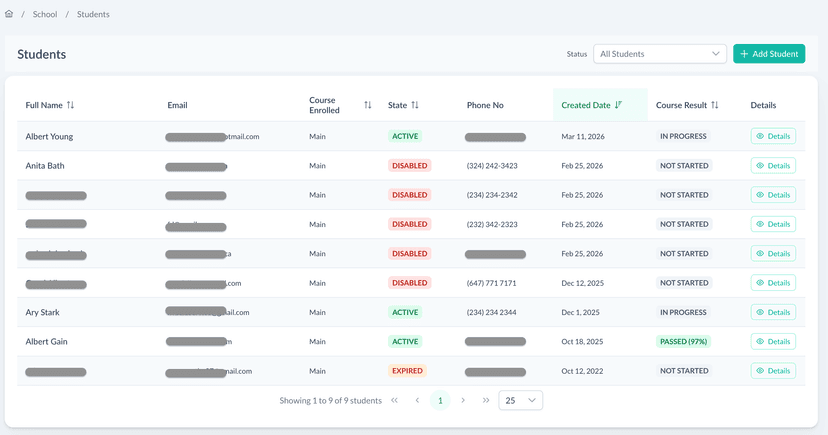Go to last page arrow
828x435 pixels.
486,401
